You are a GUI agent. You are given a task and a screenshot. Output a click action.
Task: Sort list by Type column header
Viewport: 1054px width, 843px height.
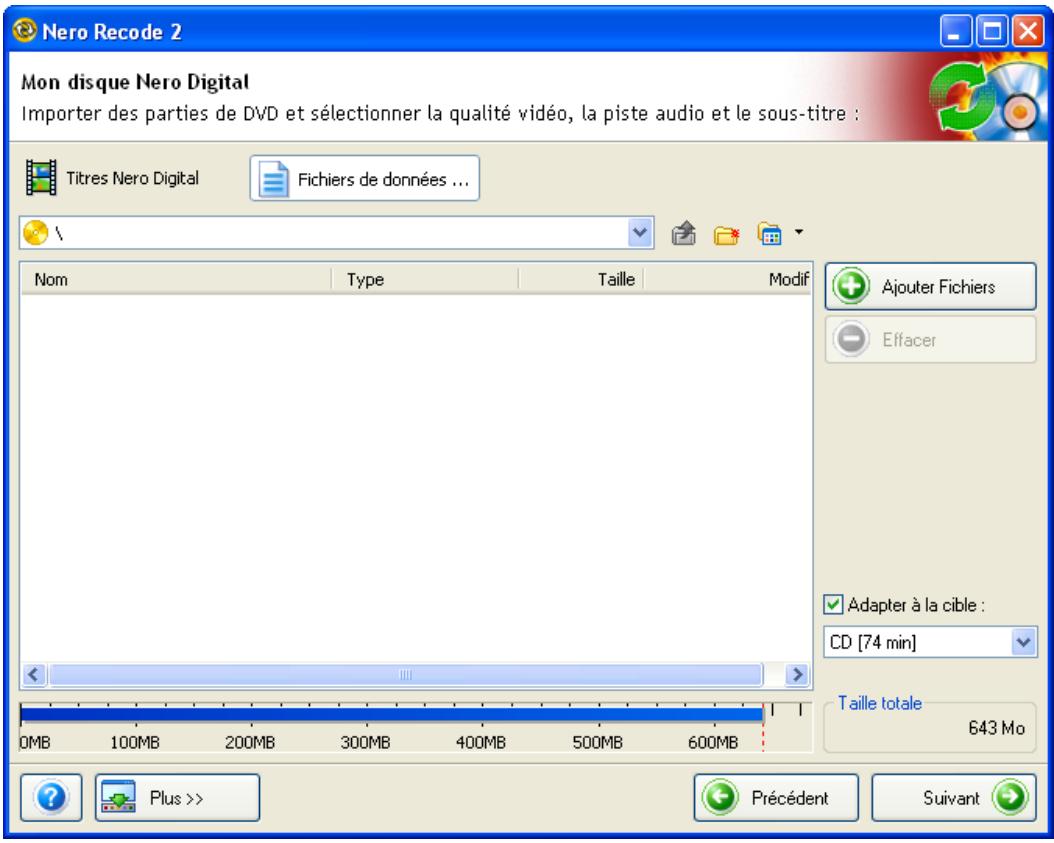point(425,279)
